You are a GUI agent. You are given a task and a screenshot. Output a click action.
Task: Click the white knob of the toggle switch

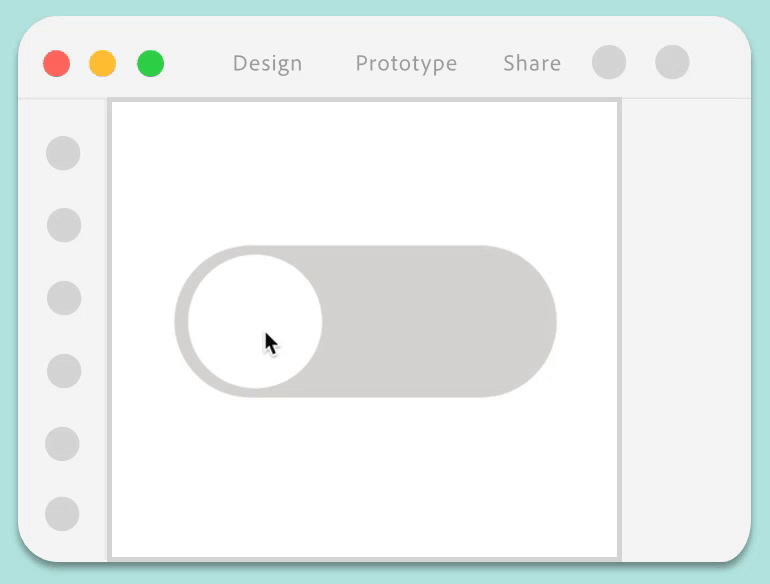255,321
